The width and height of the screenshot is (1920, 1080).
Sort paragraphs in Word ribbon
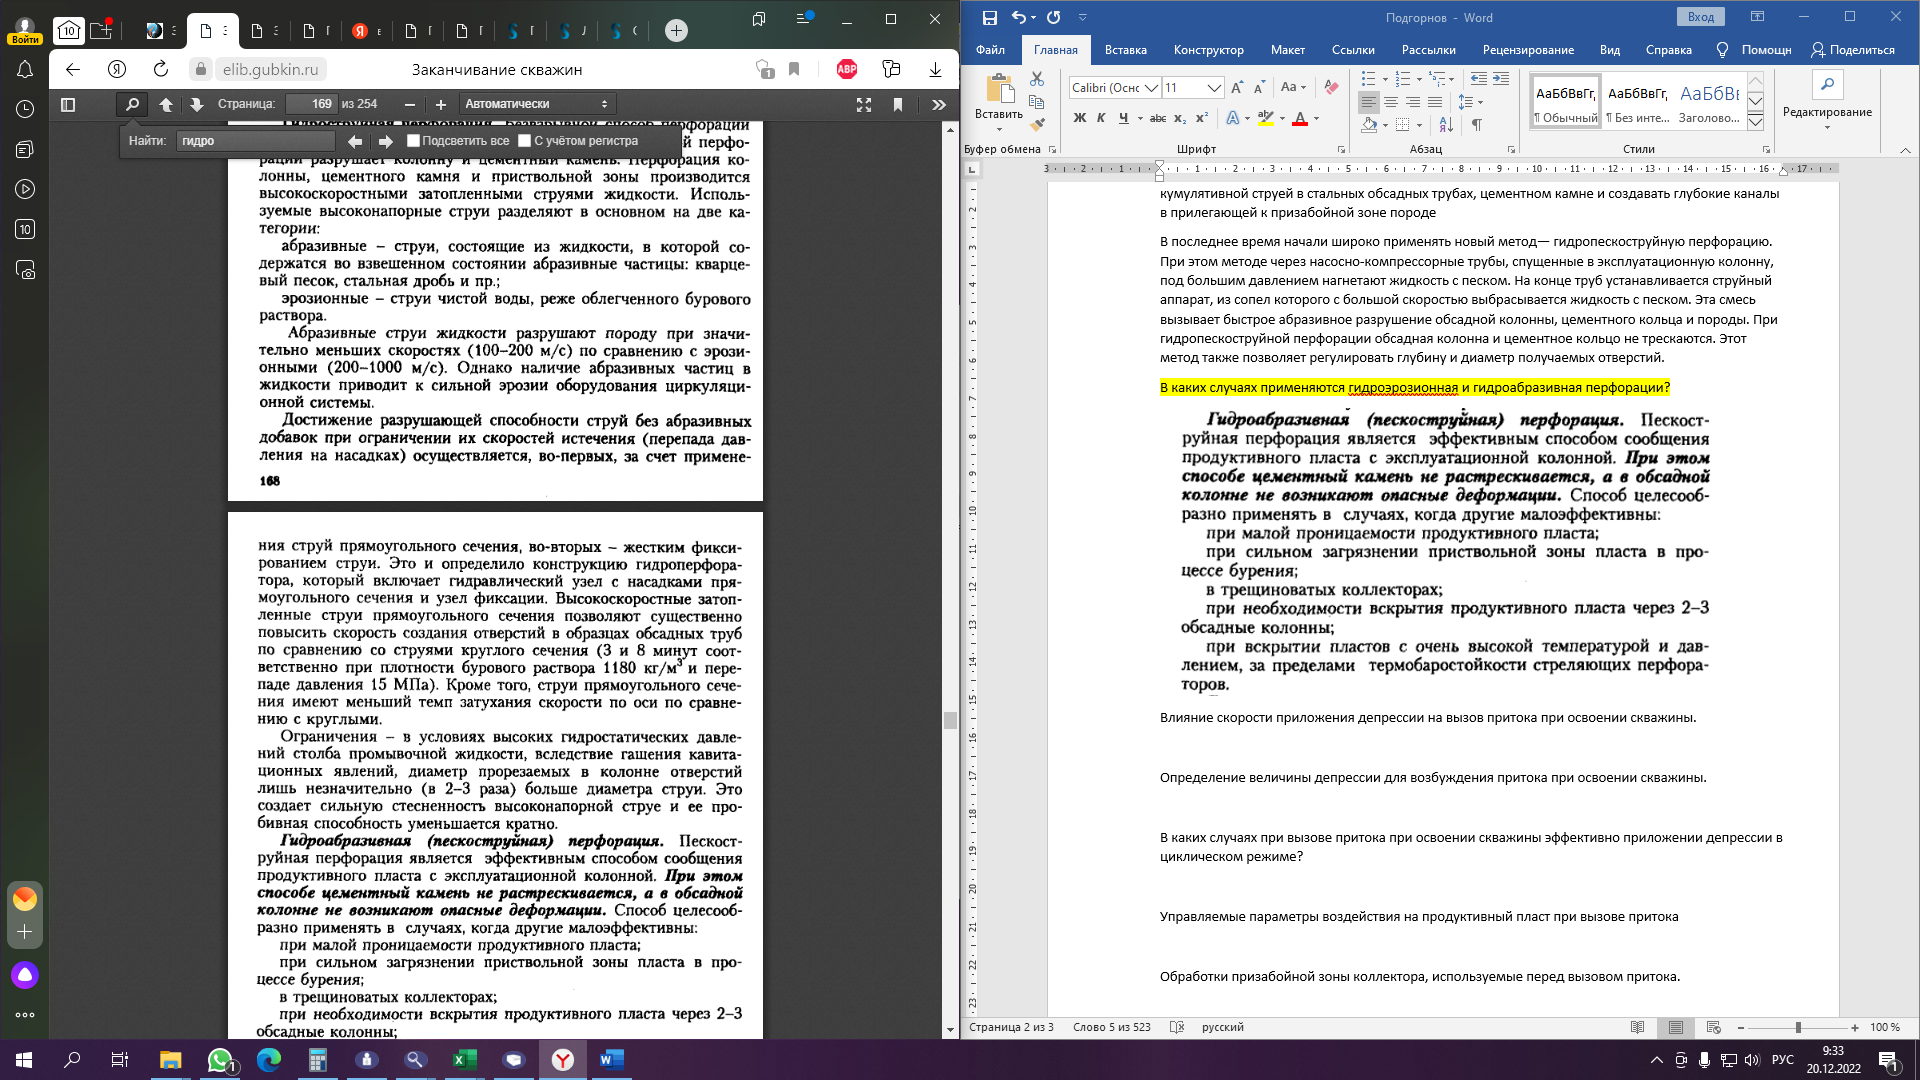[1446, 124]
